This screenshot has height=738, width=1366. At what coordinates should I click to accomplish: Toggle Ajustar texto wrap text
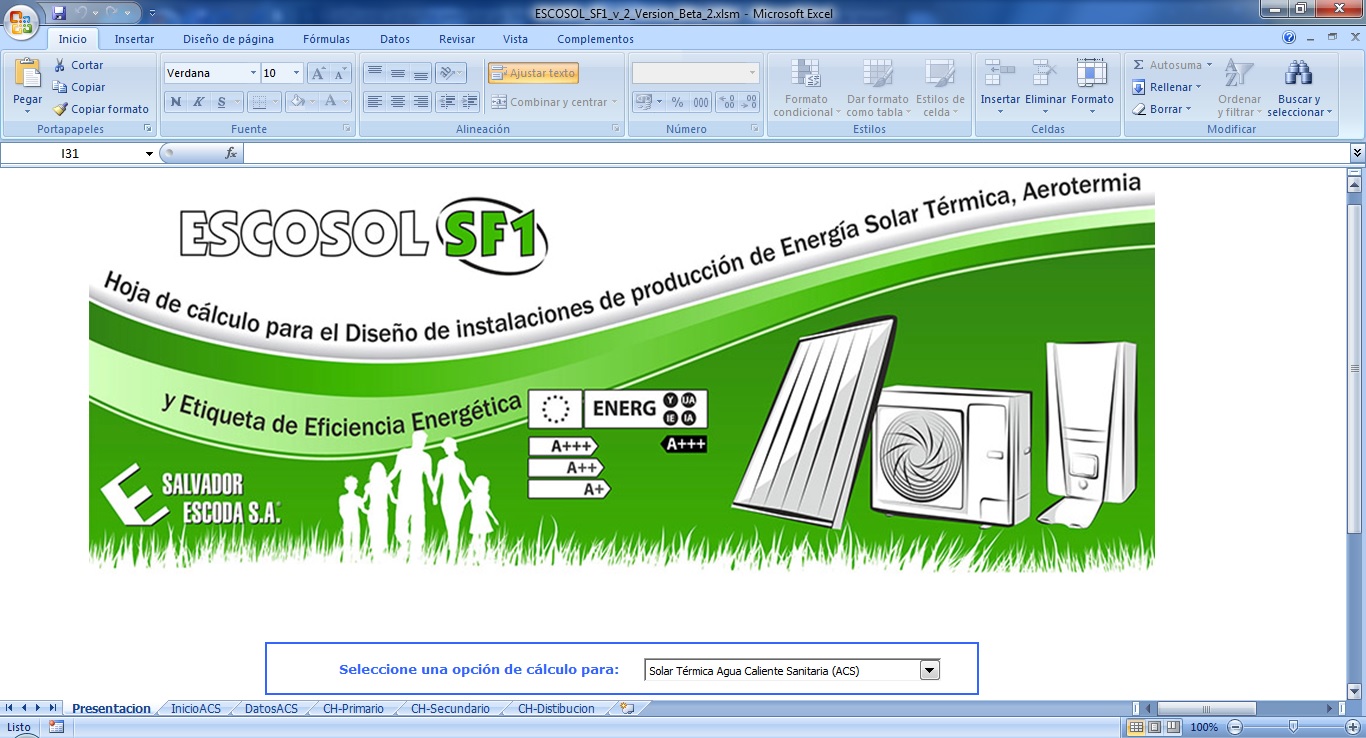[x=533, y=73]
